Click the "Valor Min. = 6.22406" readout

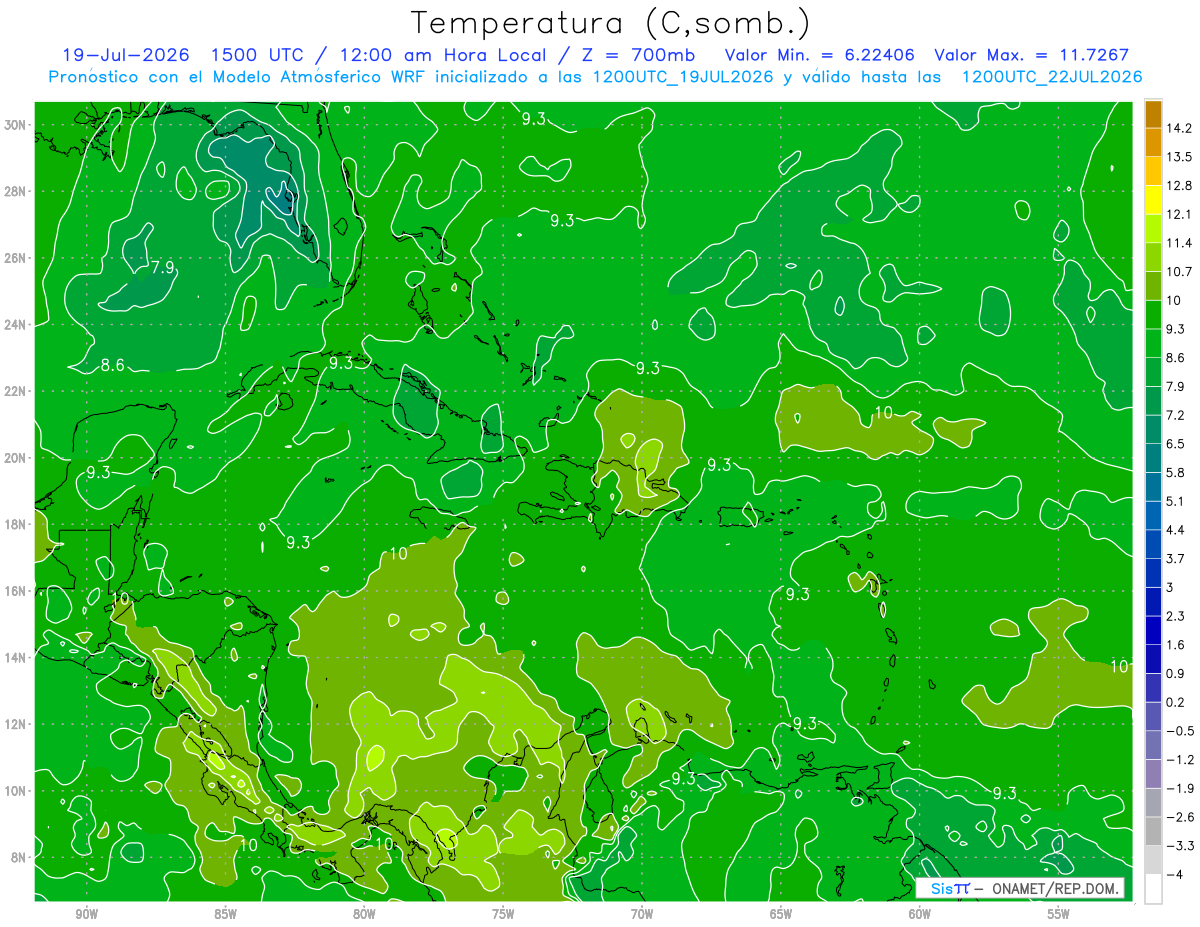(x=819, y=55)
